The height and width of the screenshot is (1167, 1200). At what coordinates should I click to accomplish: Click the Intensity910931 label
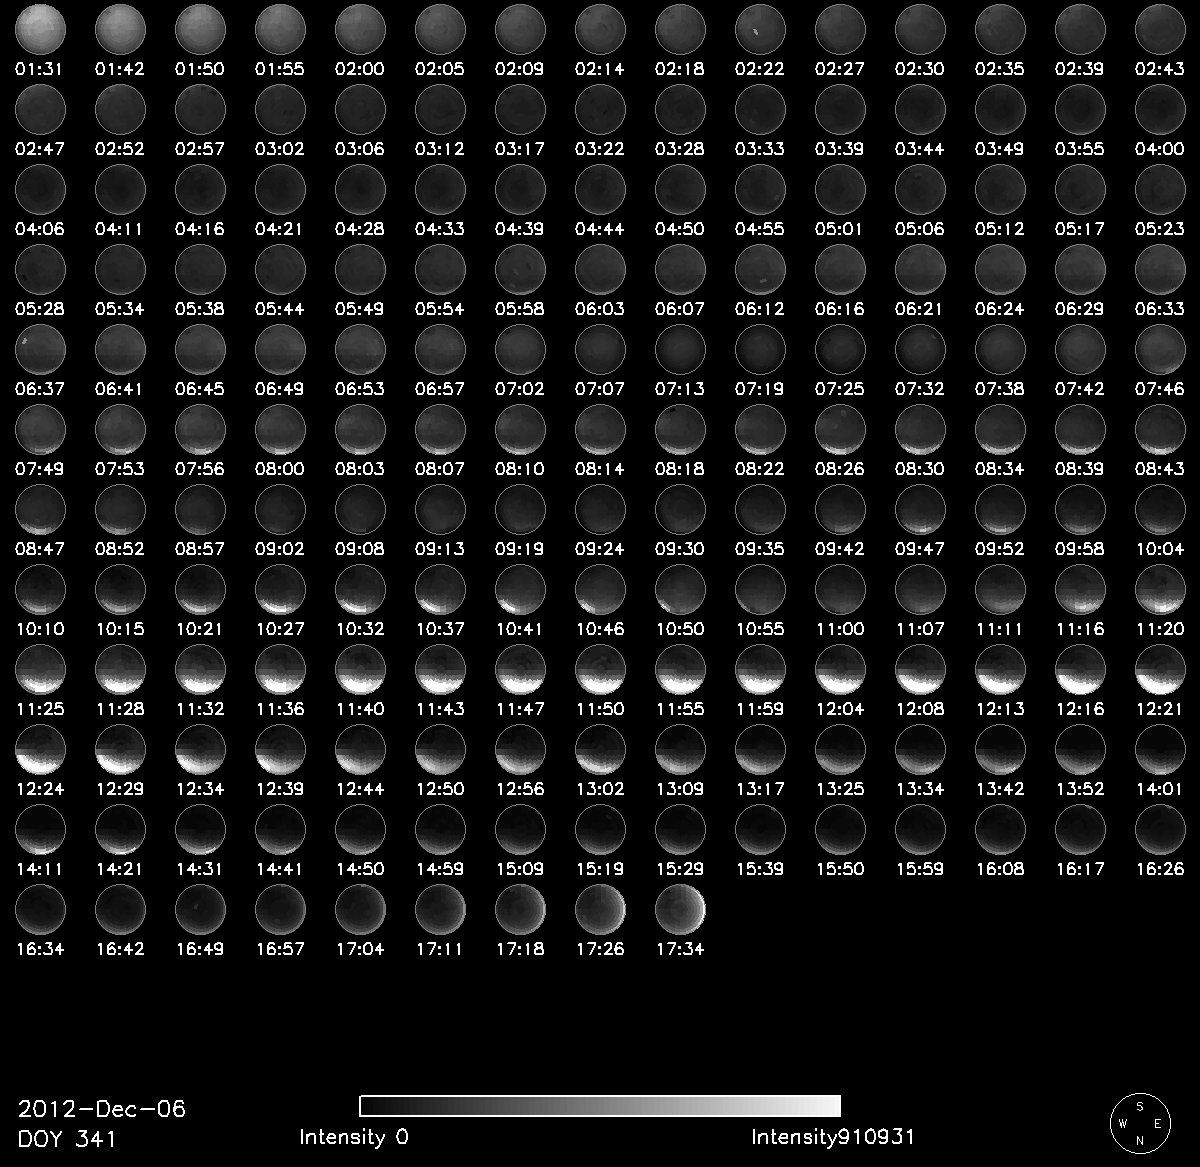click(832, 1137)
